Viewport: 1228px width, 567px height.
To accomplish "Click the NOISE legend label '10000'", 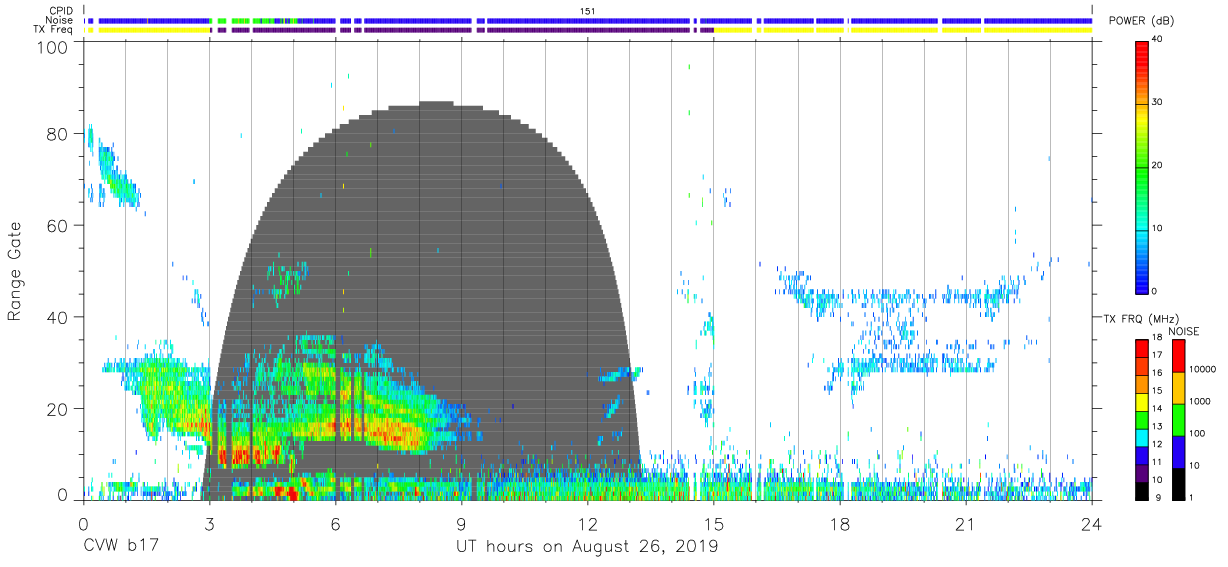I will [x=1202, y=369].
